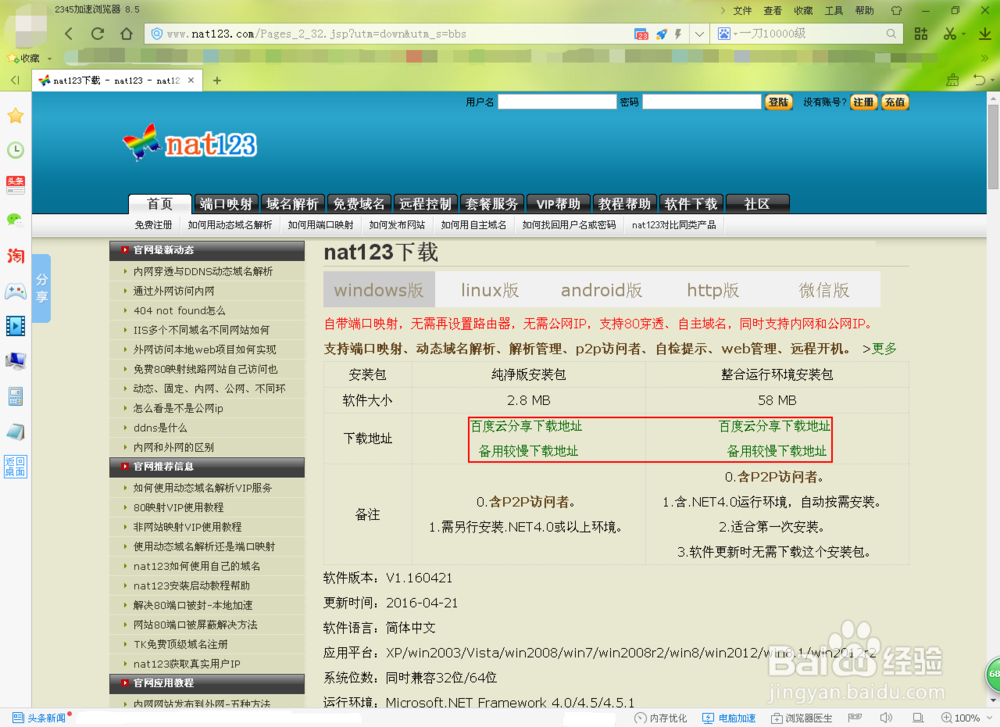Open 头条新闻 in the status bar
The image size is (1000, 727).
(39, 718)
